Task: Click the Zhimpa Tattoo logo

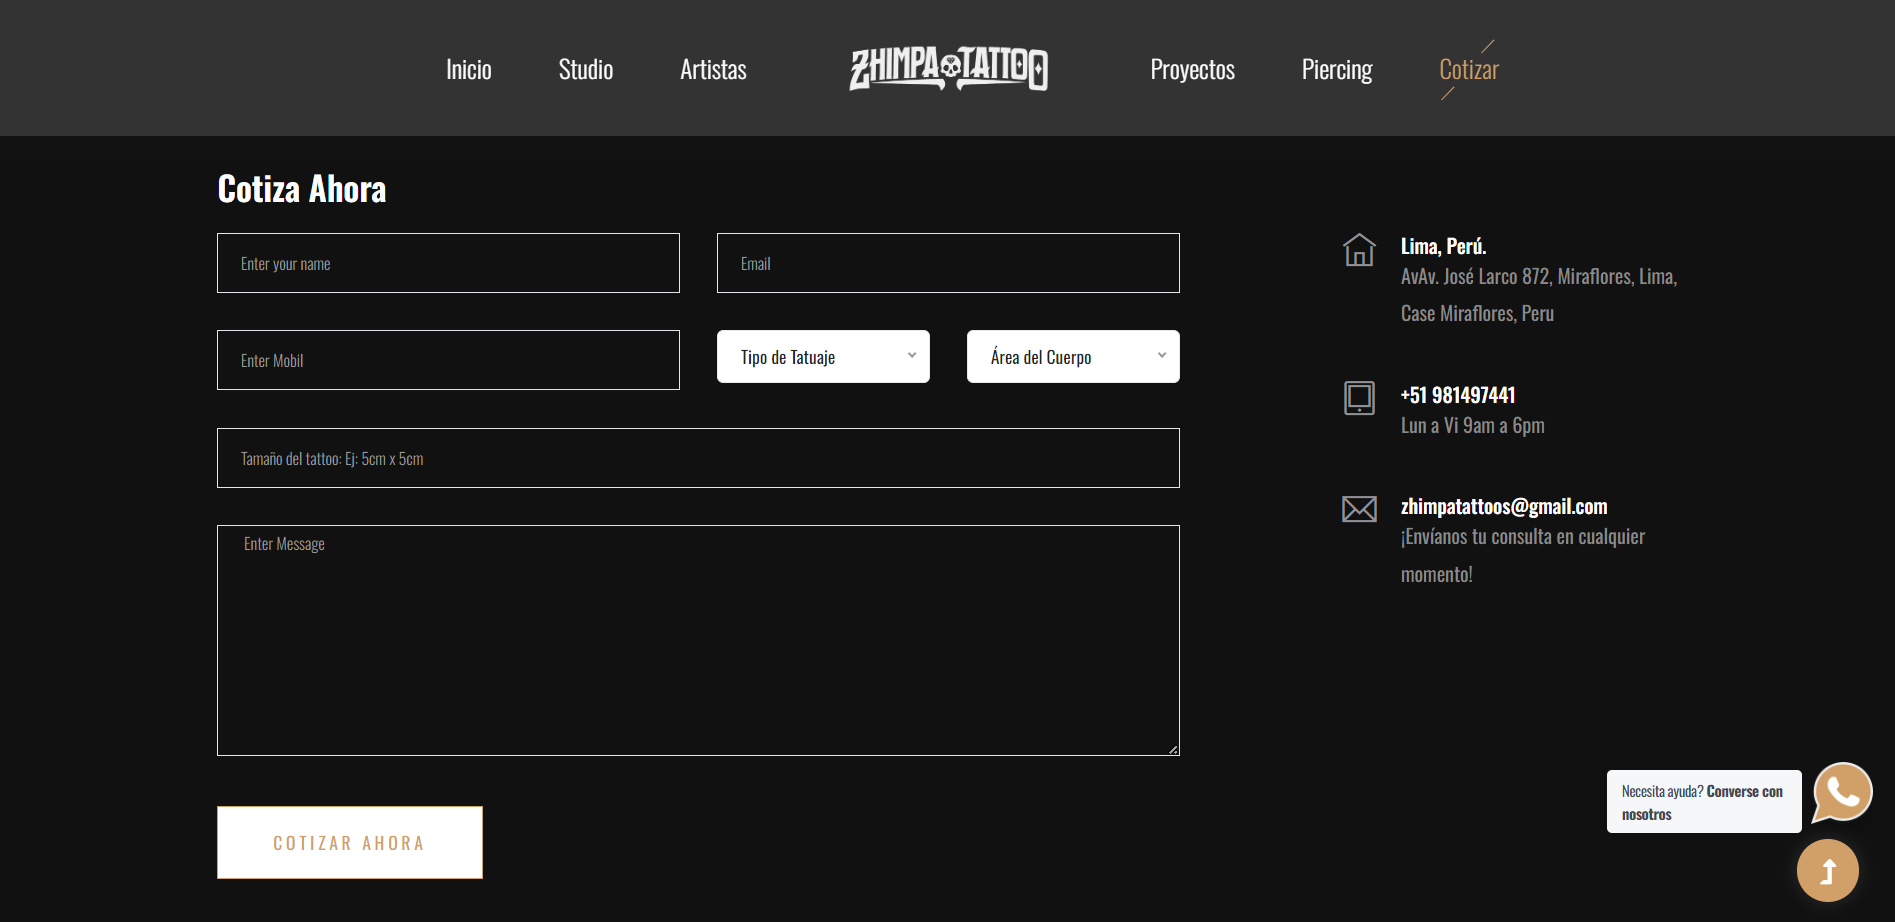Action: click(x=948, y=69)
